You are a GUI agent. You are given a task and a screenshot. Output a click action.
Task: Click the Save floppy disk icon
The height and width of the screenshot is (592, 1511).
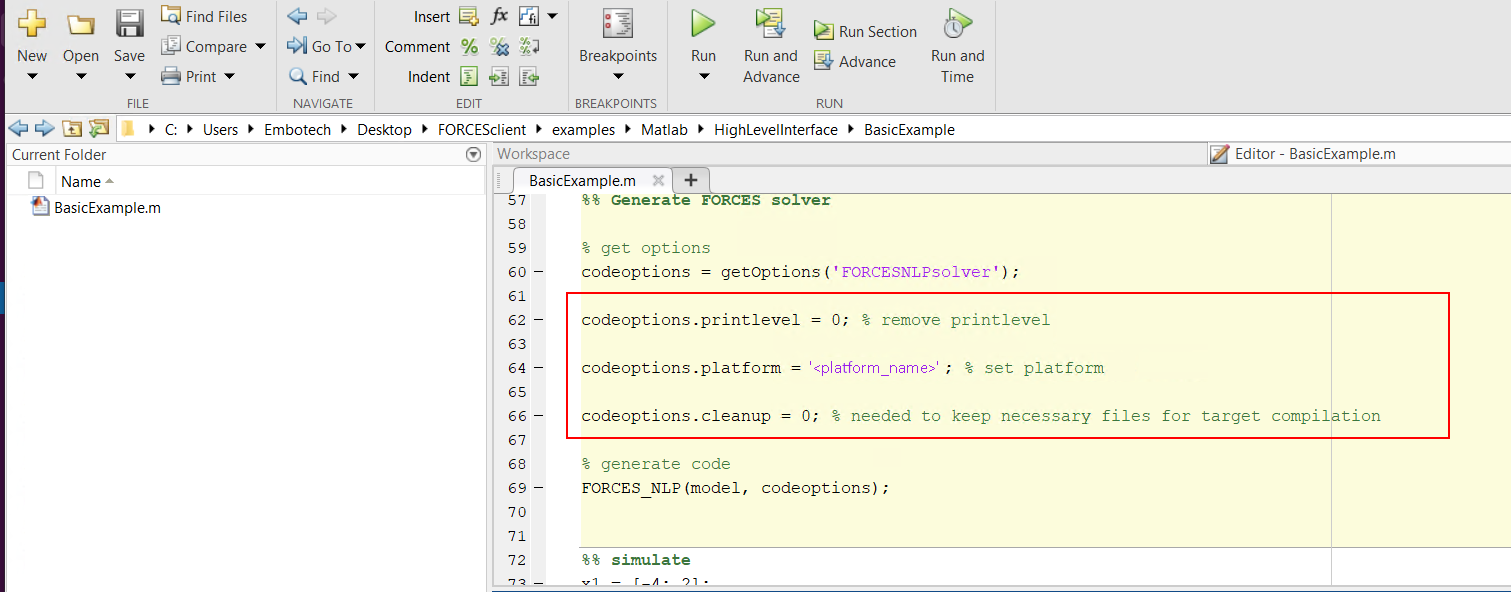129,24
